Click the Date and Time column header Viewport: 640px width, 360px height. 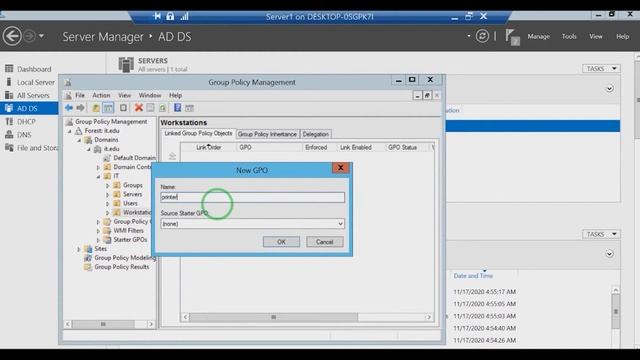pos(473,276)
